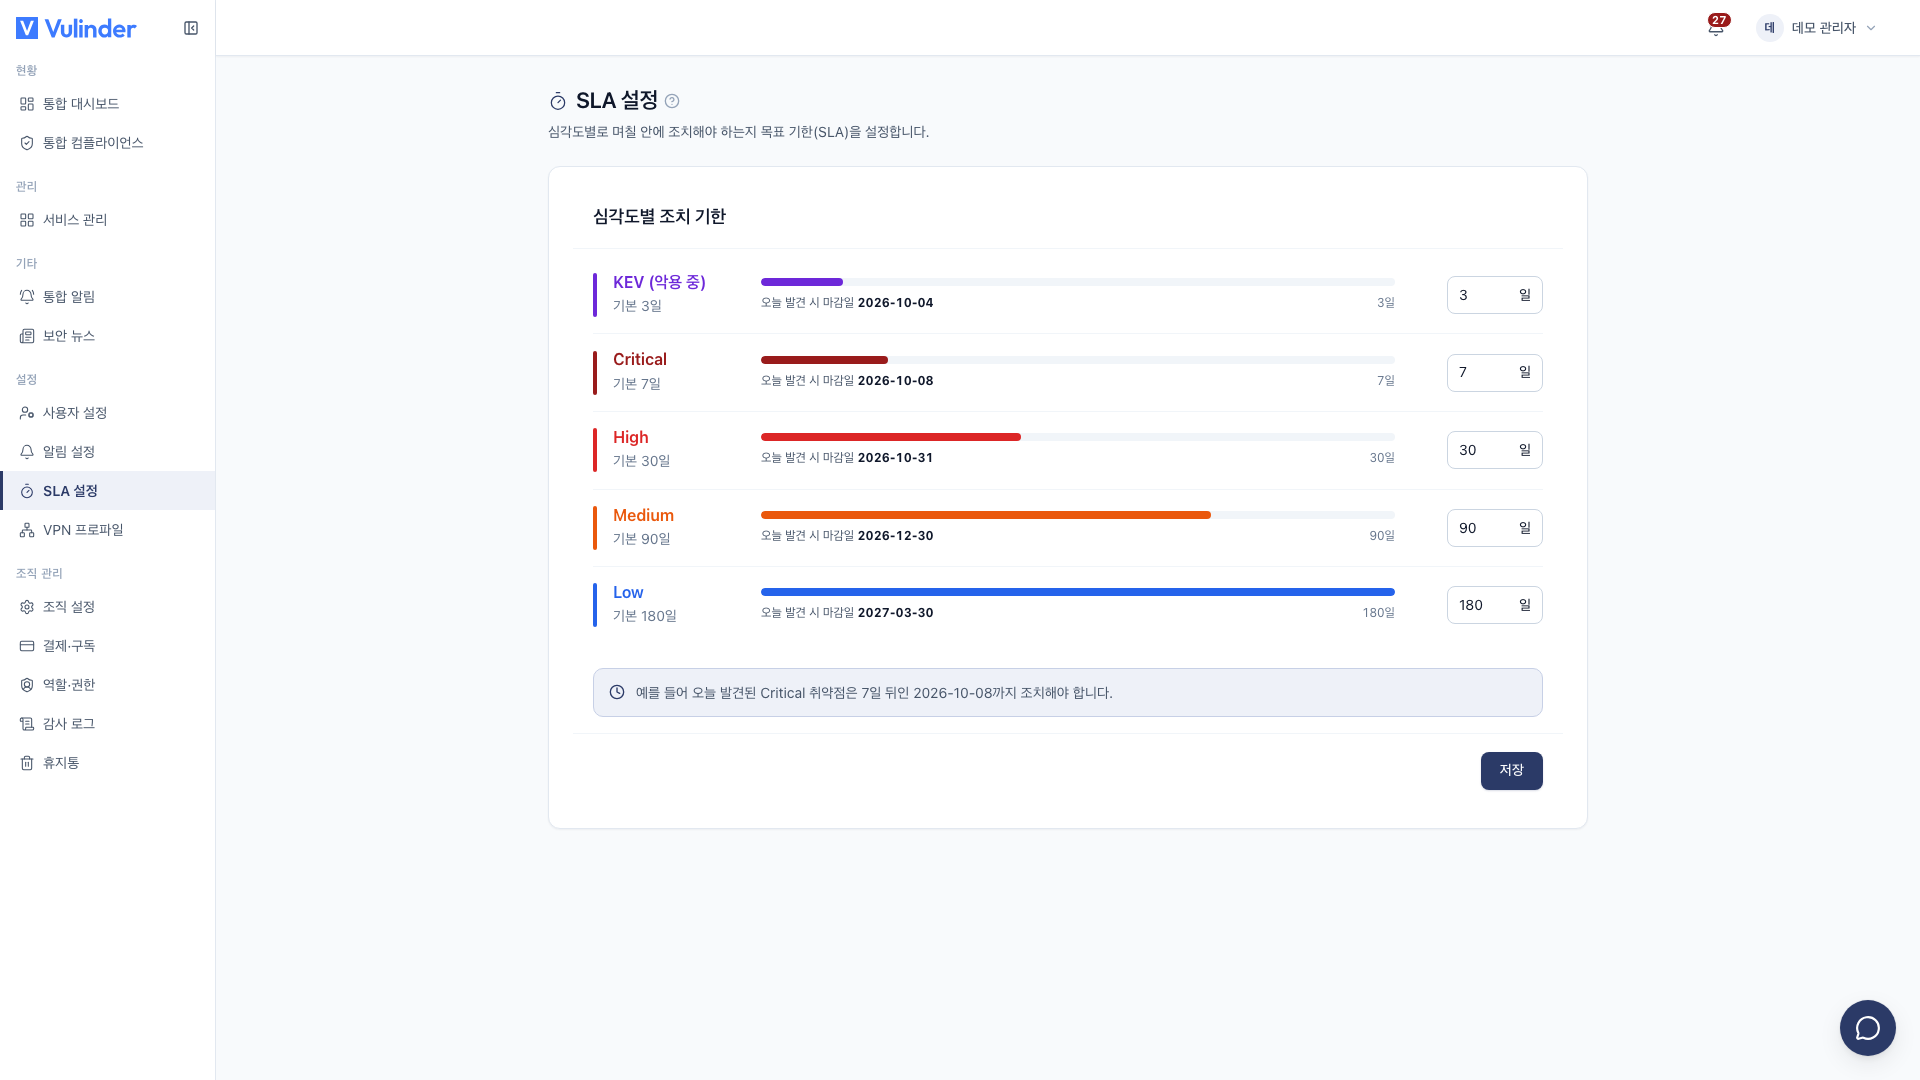1920x1080 pixels.
Task: Click the High deadline date 2026-10-31
Action: point(895,458)
